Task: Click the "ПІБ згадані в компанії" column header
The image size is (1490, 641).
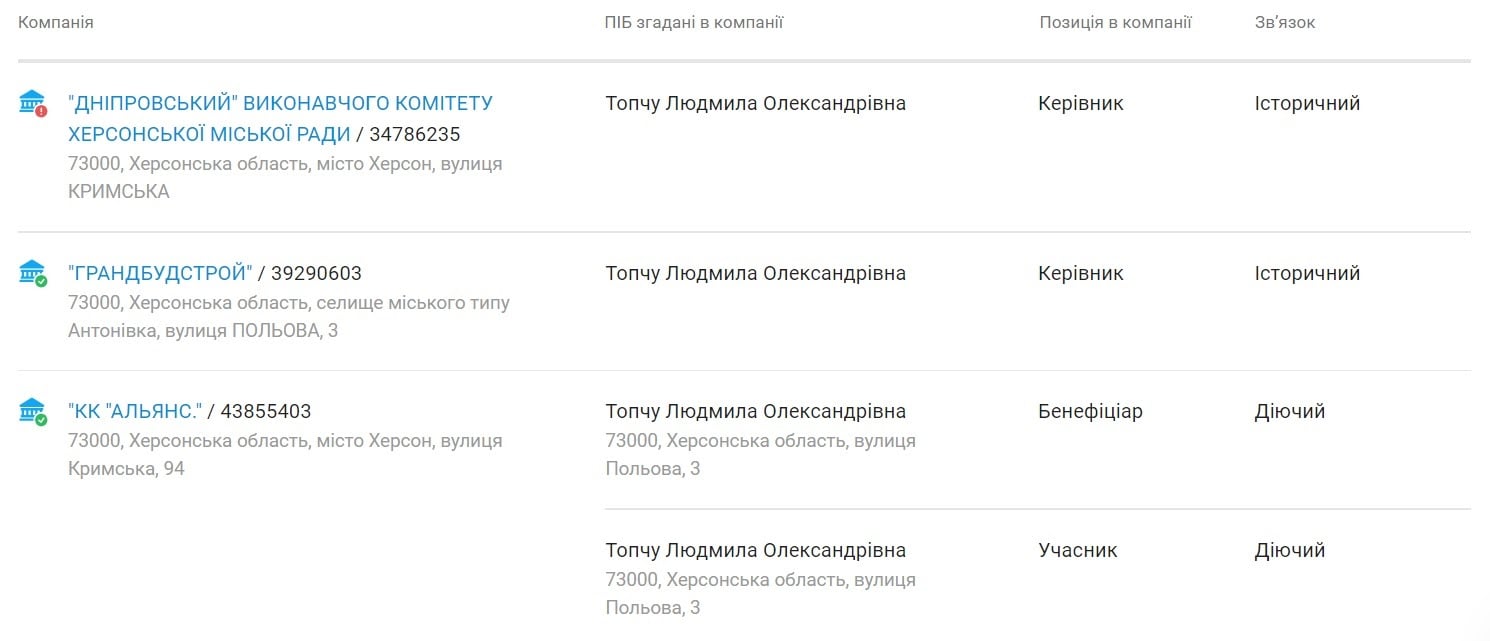Action: tap(694, 22)
